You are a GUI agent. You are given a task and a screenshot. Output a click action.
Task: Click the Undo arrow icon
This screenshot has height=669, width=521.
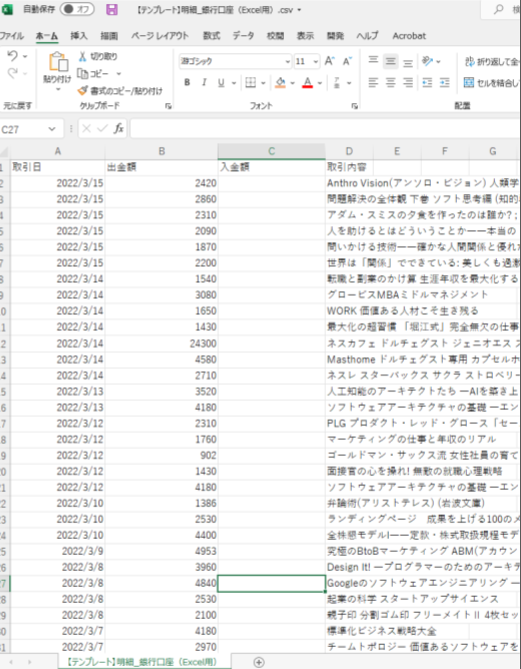tap(12, 56)
